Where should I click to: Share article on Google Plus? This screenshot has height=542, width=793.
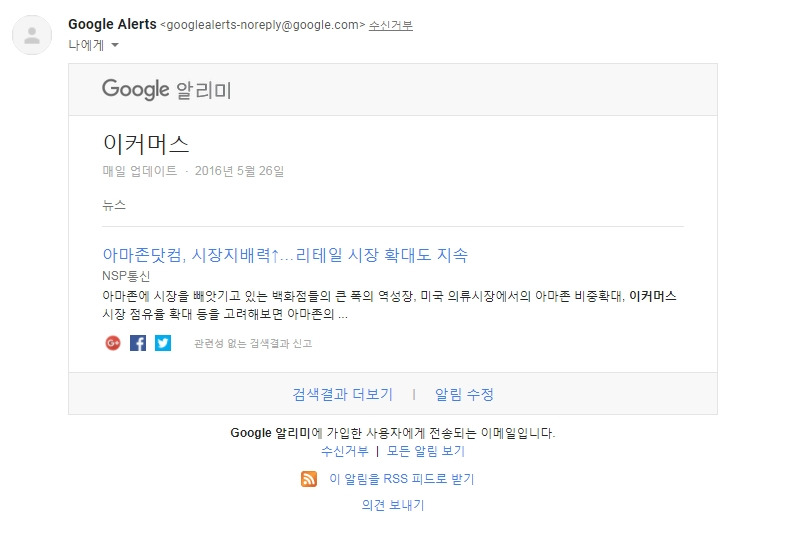pyautogui.click(x=113, y=343)
